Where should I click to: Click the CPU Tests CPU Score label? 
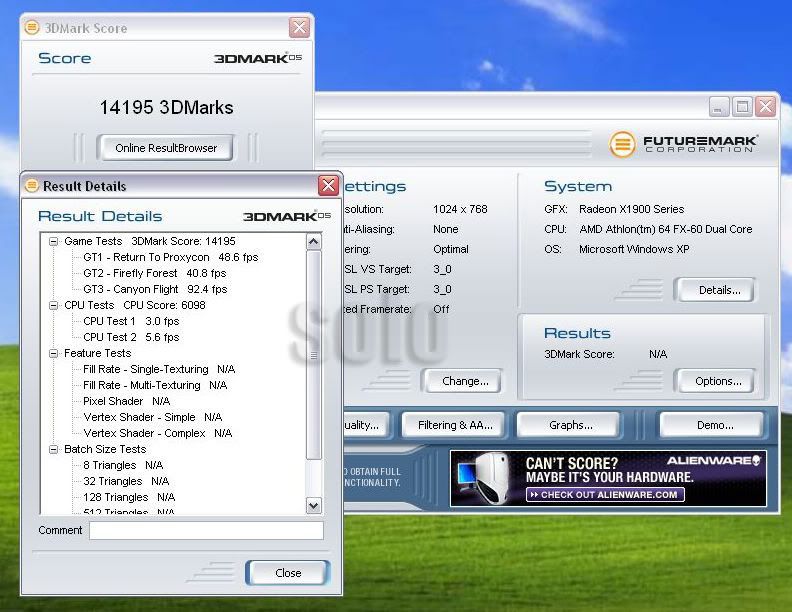coord(134,305)
